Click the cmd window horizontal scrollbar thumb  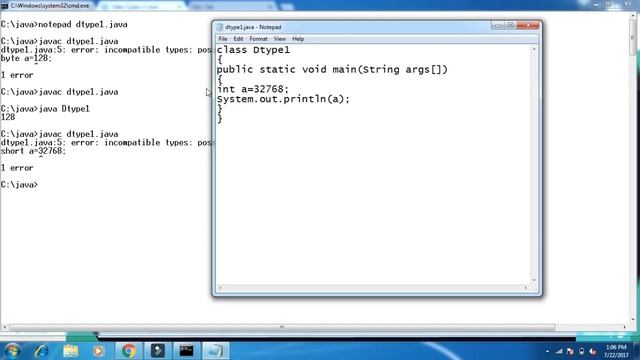282,327
